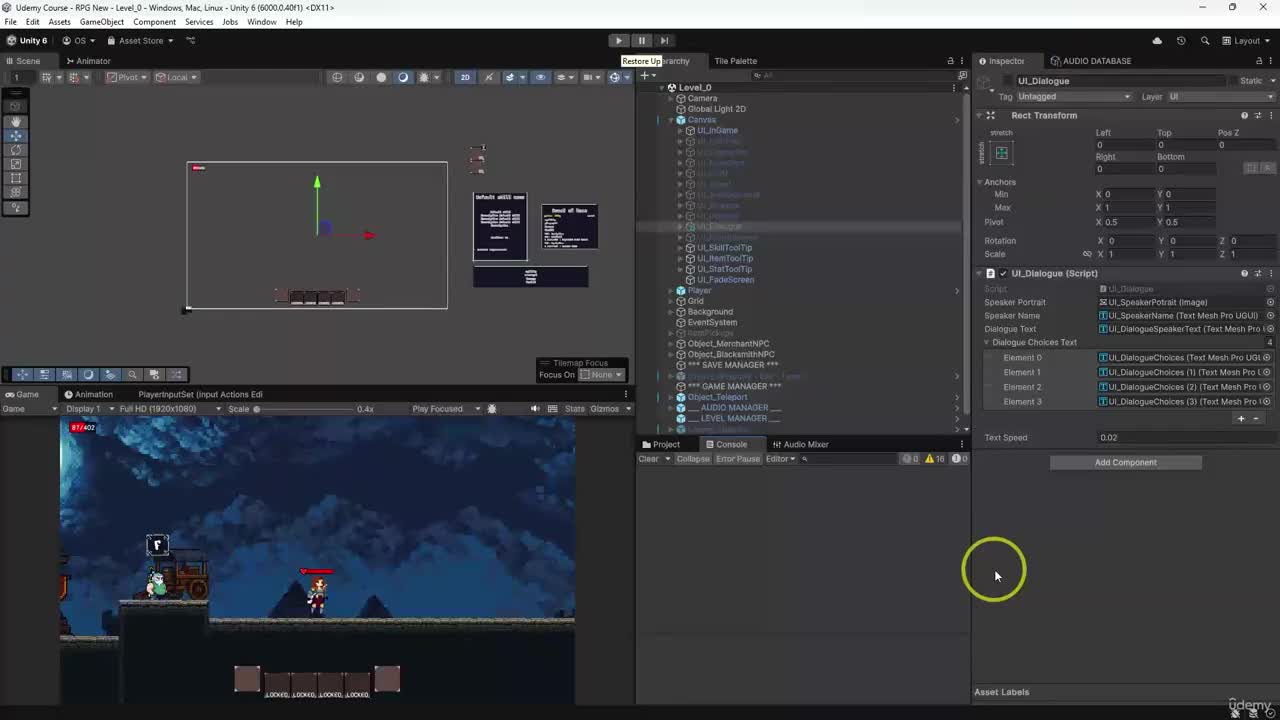Collapse the Canvas tree item arrow
Screen dimensions: 1280x720
coord(671,120)
